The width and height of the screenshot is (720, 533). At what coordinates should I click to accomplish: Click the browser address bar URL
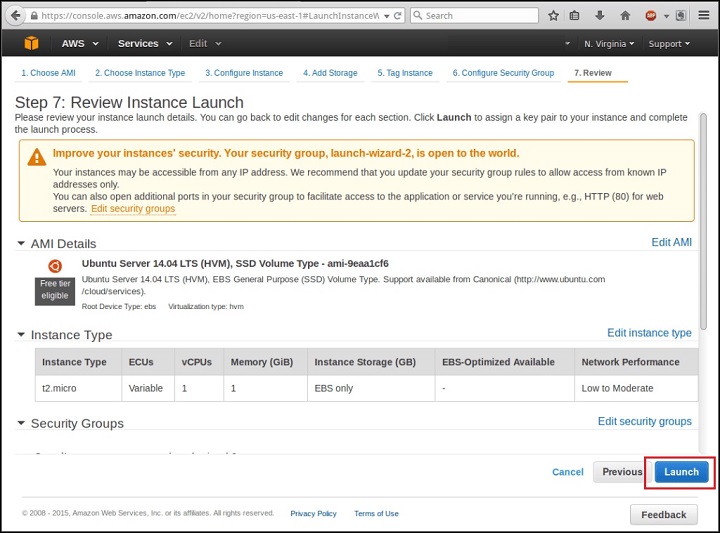pyautogui.click(x=210, y=16)
